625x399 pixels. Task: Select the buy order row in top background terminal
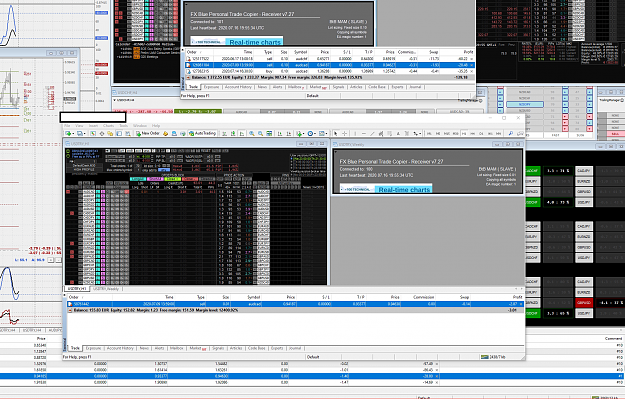tap(330, 71)
